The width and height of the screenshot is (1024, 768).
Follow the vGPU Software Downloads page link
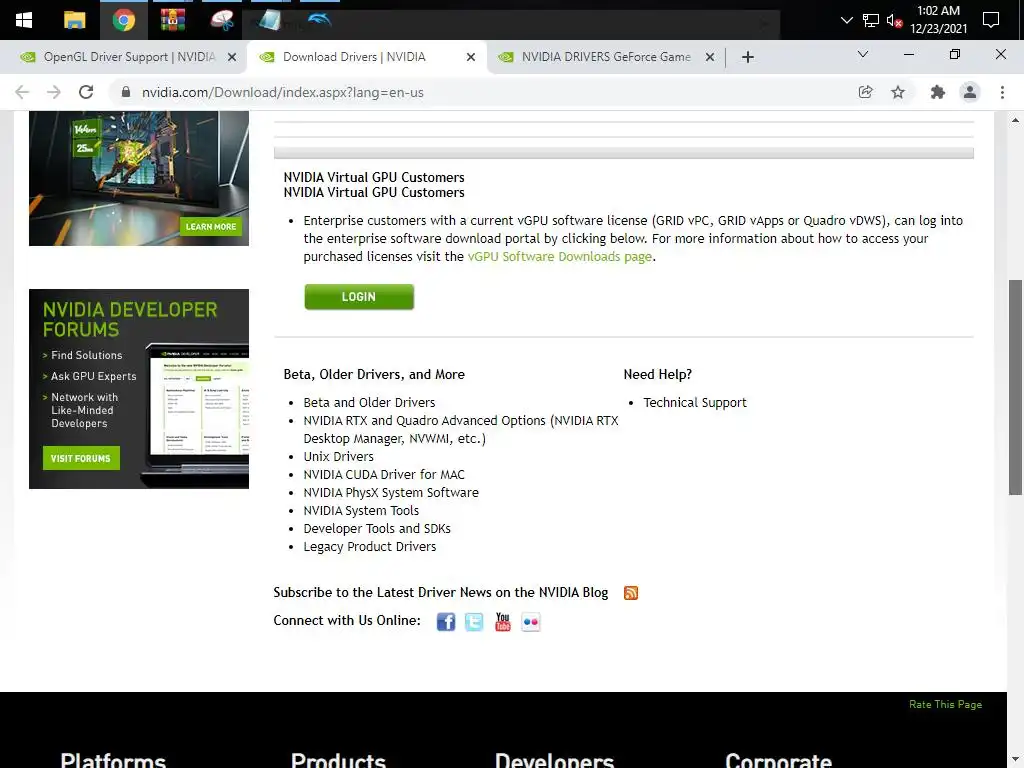click(560, 257)
